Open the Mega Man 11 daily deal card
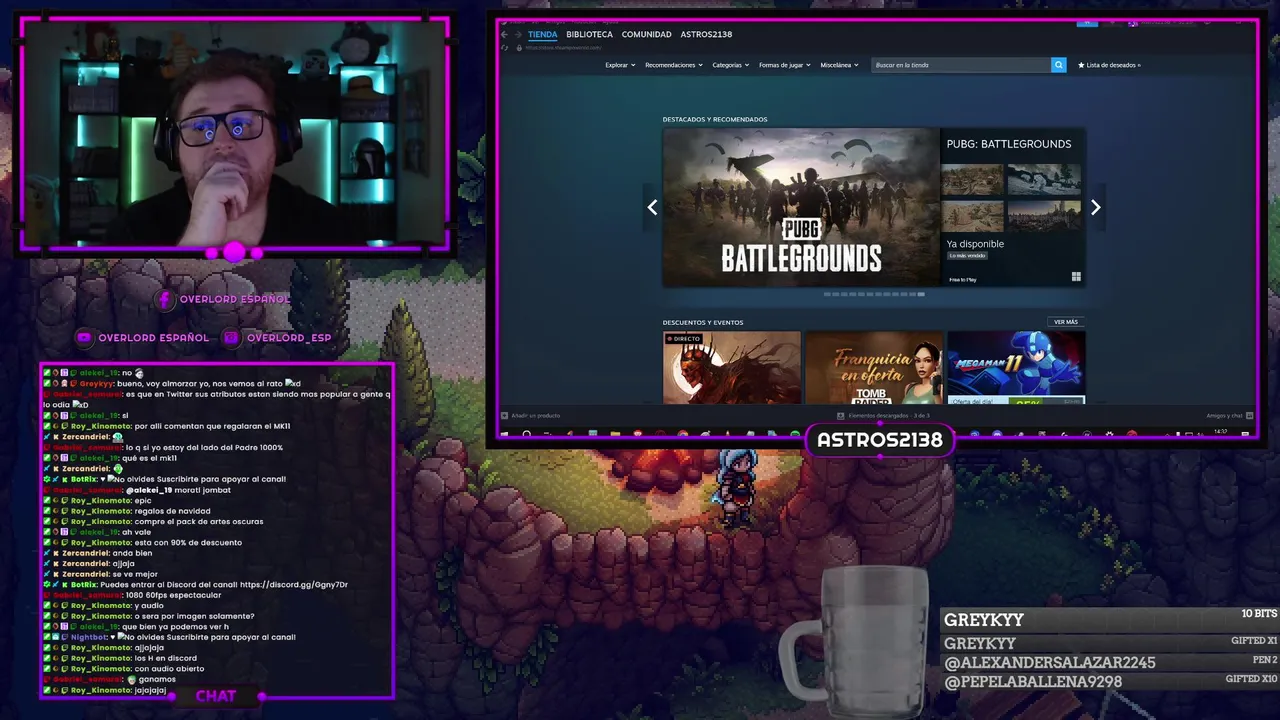 pyautogui.click(x=1016, y=368)
